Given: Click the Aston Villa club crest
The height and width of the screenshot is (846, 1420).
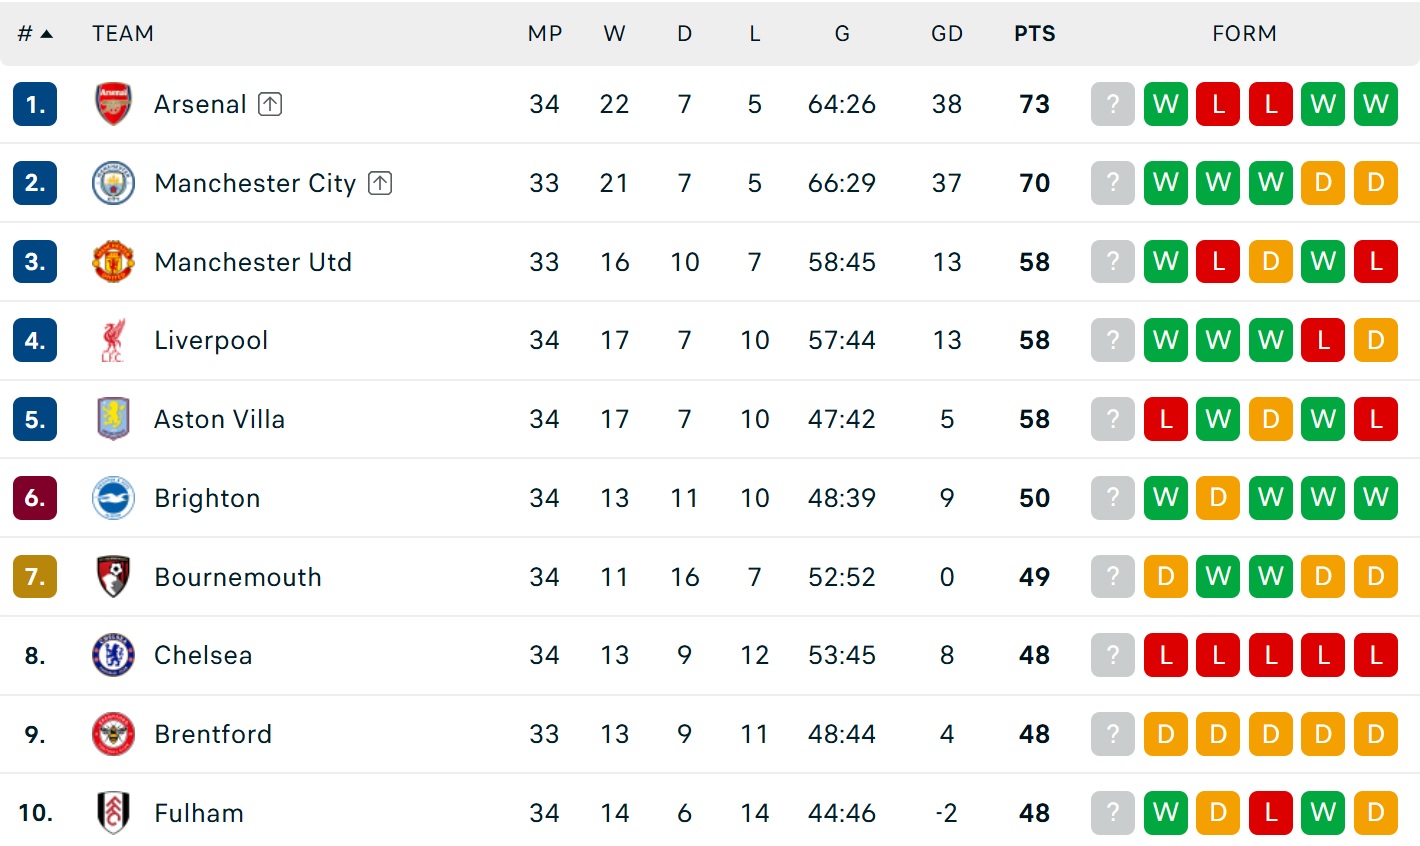Looking at the screenshot, I should coord(113,419).
